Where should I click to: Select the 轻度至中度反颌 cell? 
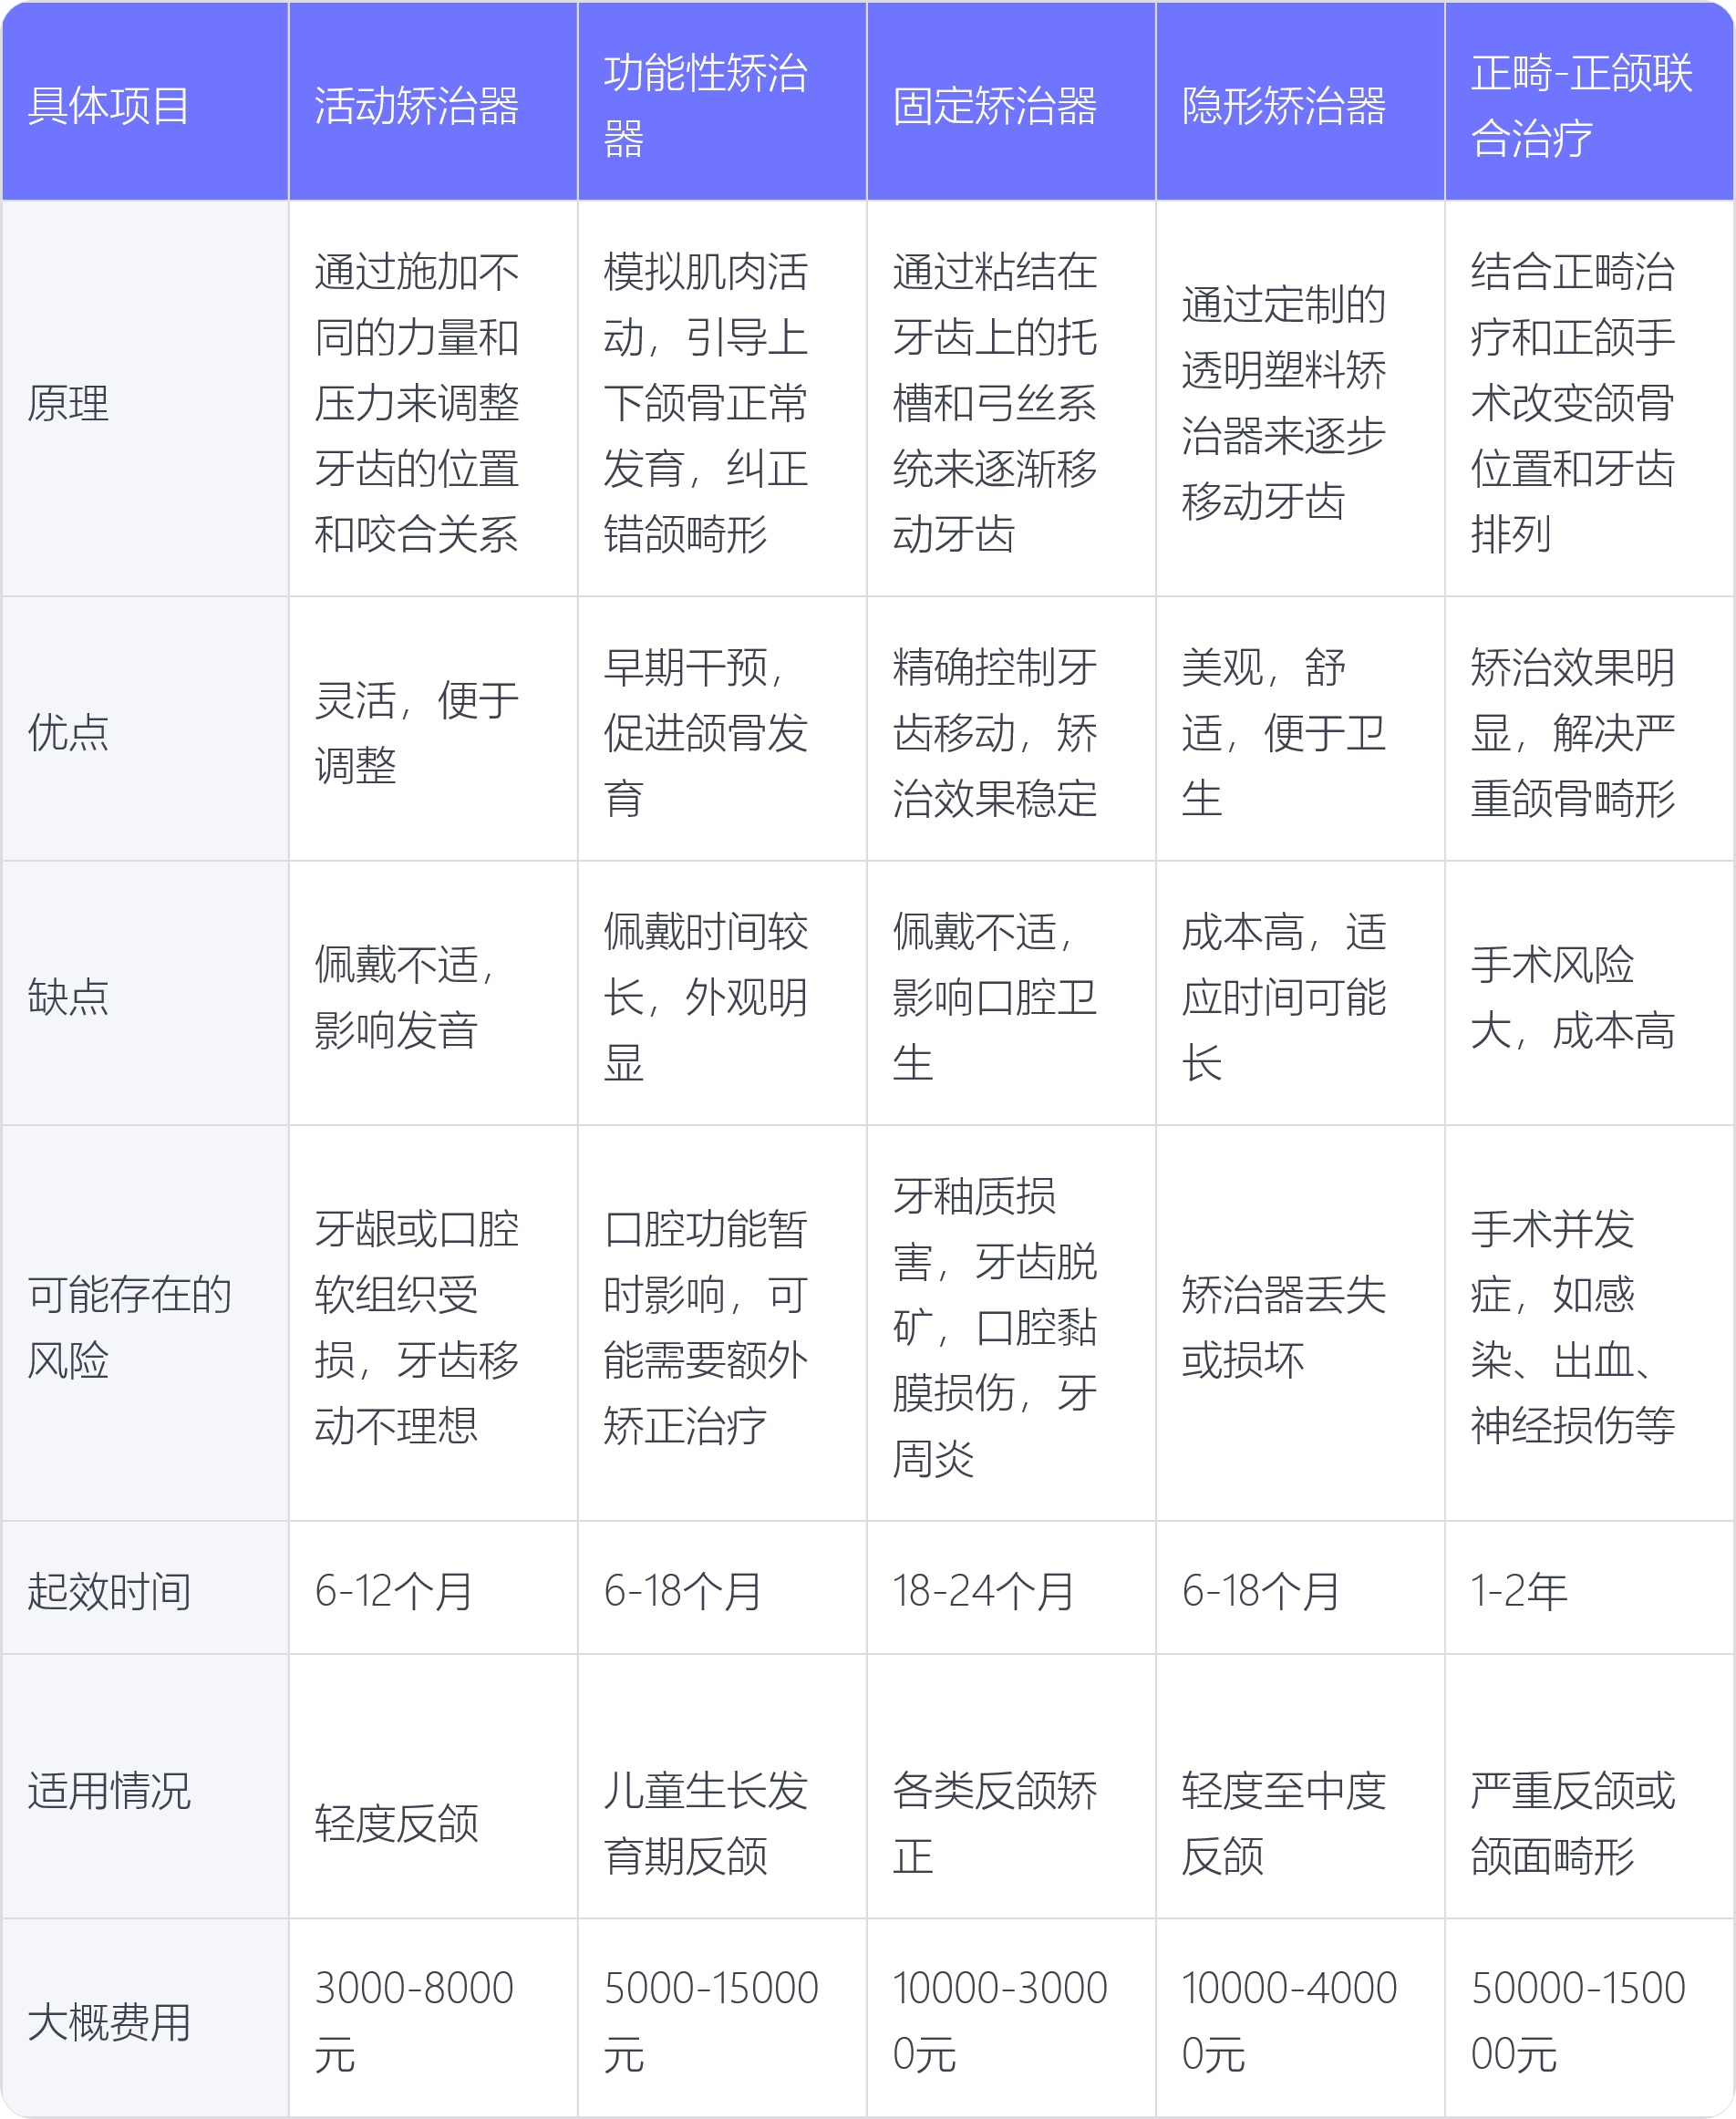pyautogui.click(x=1300, y=1786)
